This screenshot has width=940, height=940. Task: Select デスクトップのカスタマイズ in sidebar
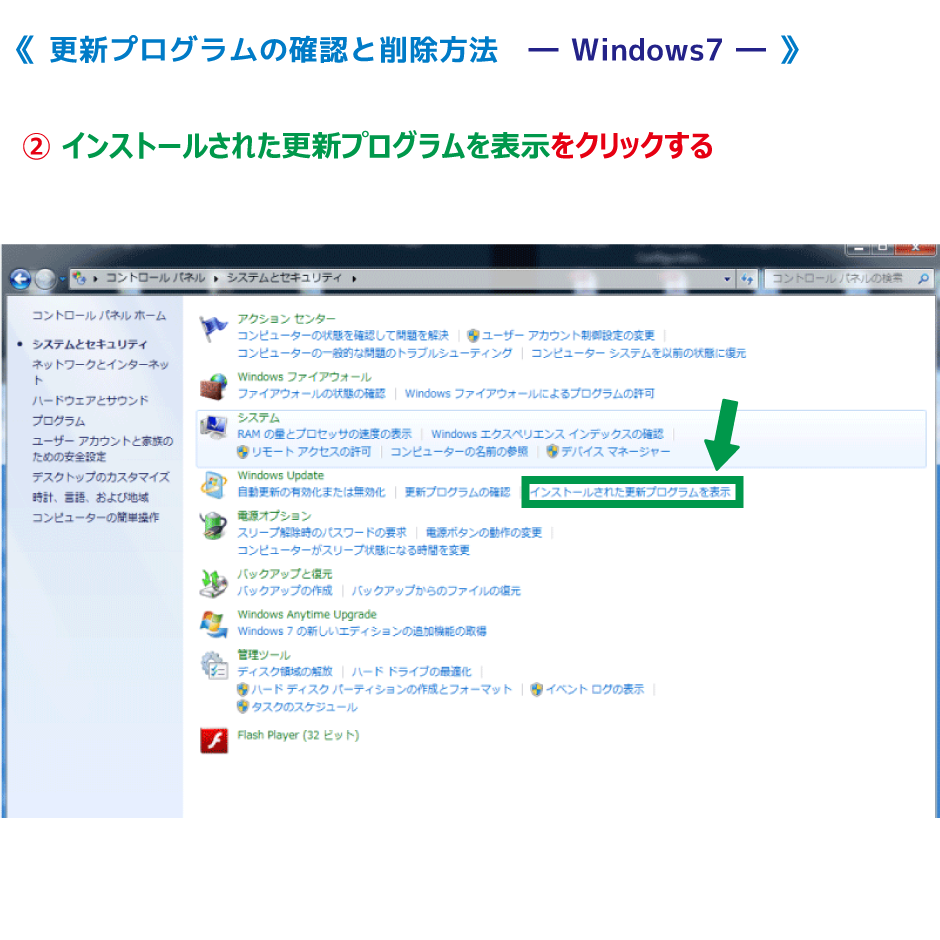pyautogui.click(x=101, y=477)
